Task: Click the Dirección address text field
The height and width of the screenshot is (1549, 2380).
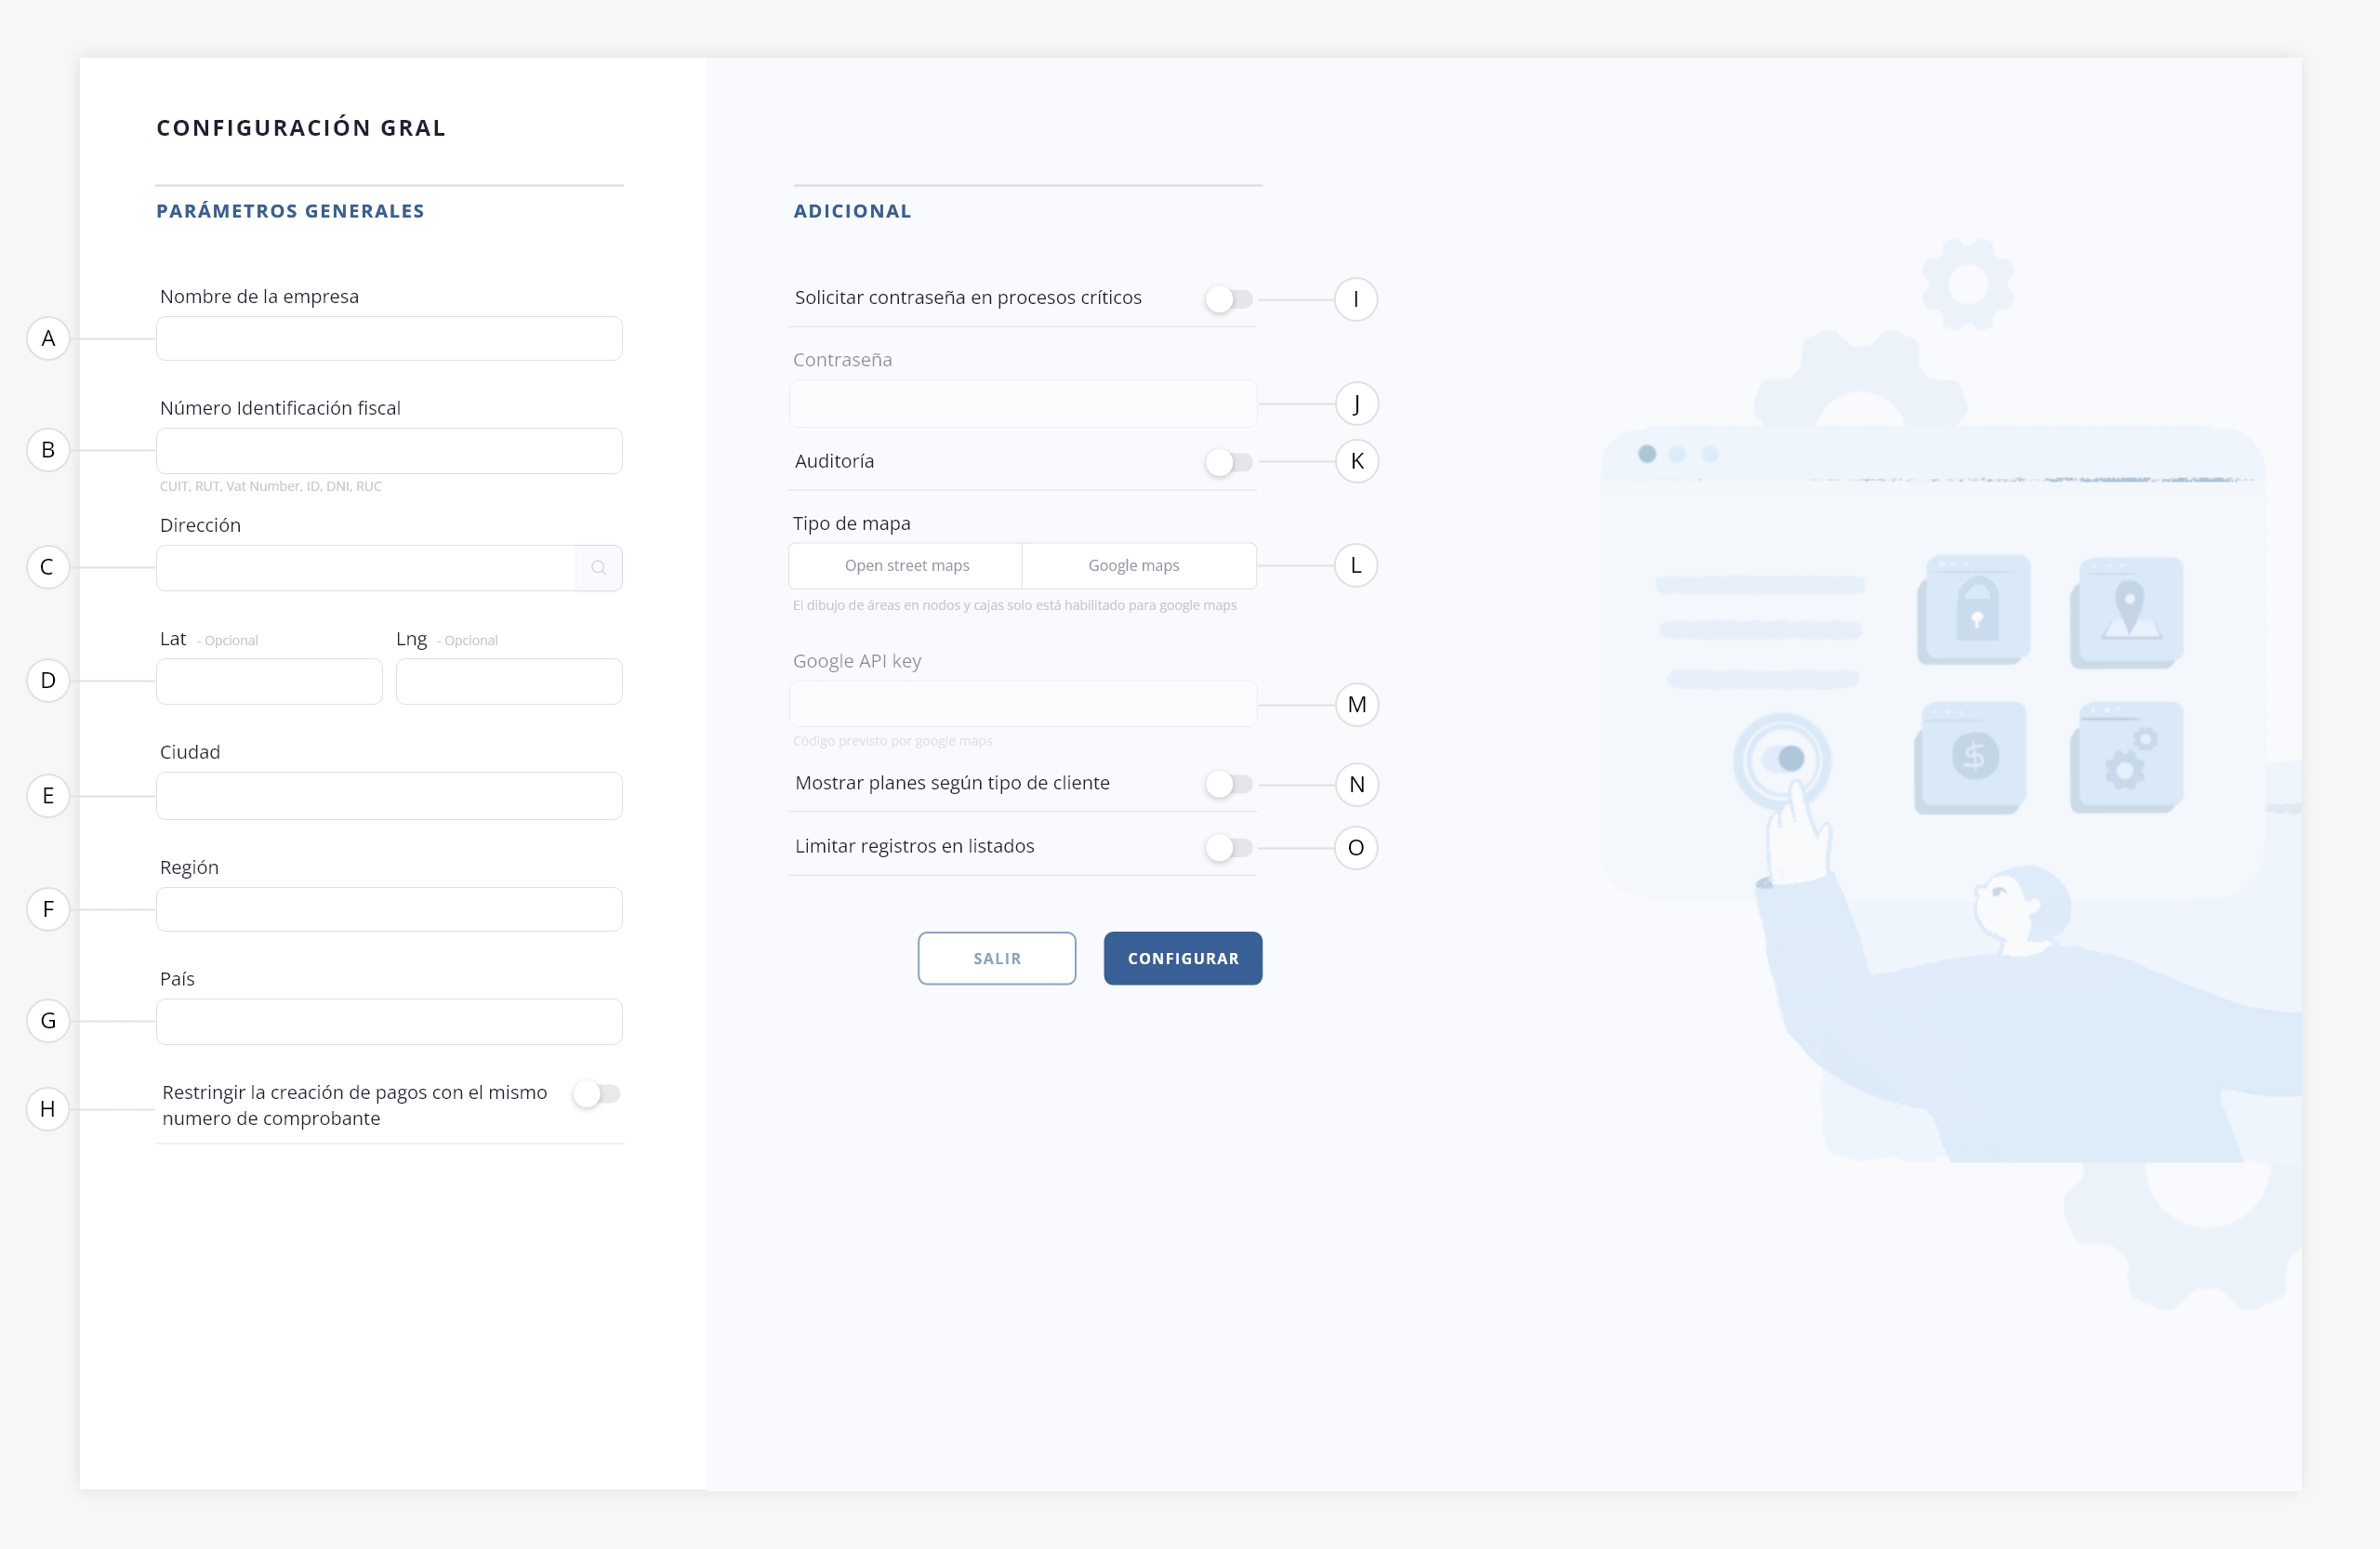Action: tap(365, 568)
